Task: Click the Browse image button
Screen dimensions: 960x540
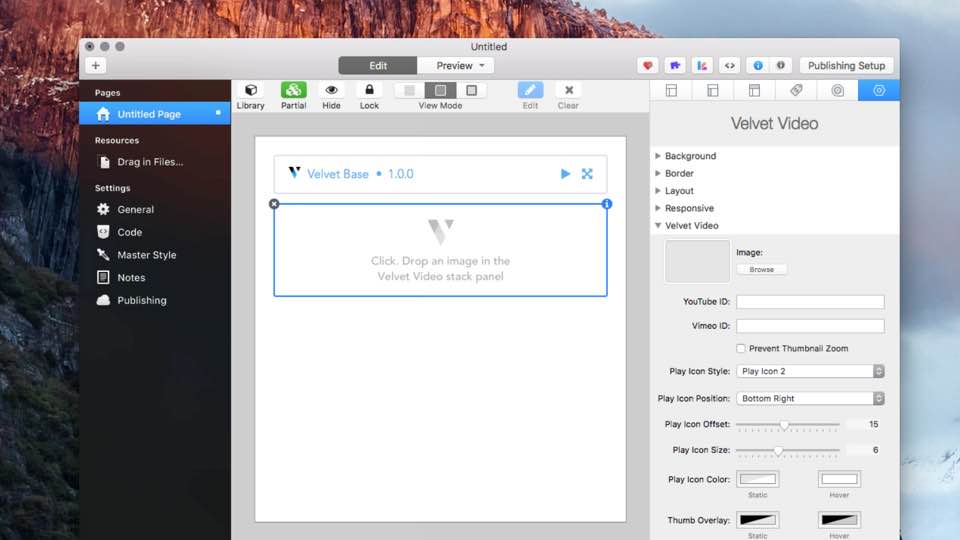Action: pos(762,269)
